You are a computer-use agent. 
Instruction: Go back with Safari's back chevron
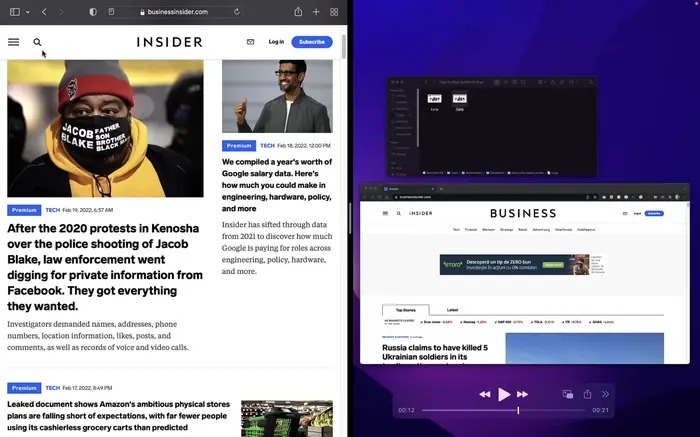point(46,12)
